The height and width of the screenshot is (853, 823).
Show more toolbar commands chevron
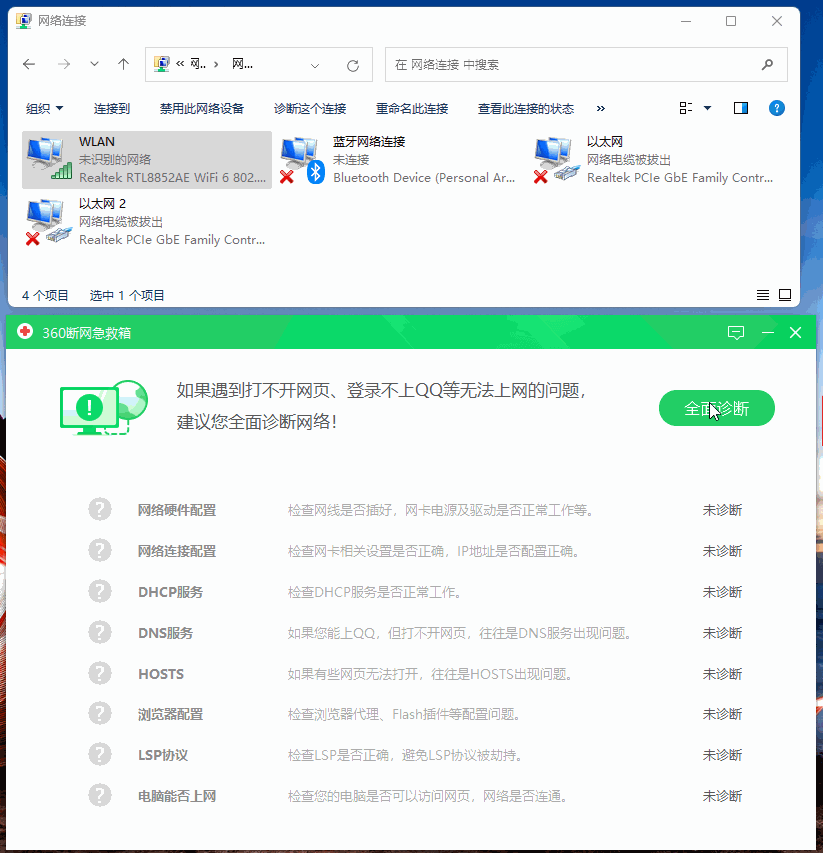[x=601, y=108]
